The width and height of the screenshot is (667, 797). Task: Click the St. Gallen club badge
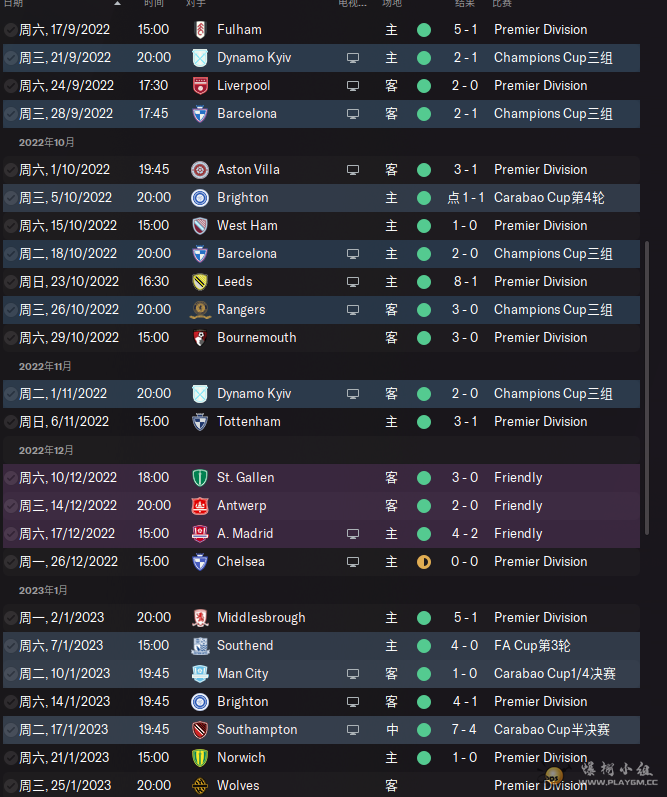pos(200,478)
